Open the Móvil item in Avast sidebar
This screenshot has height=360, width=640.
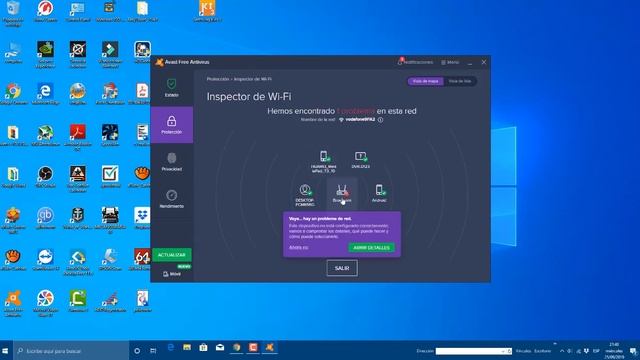(x=172, y=274)
